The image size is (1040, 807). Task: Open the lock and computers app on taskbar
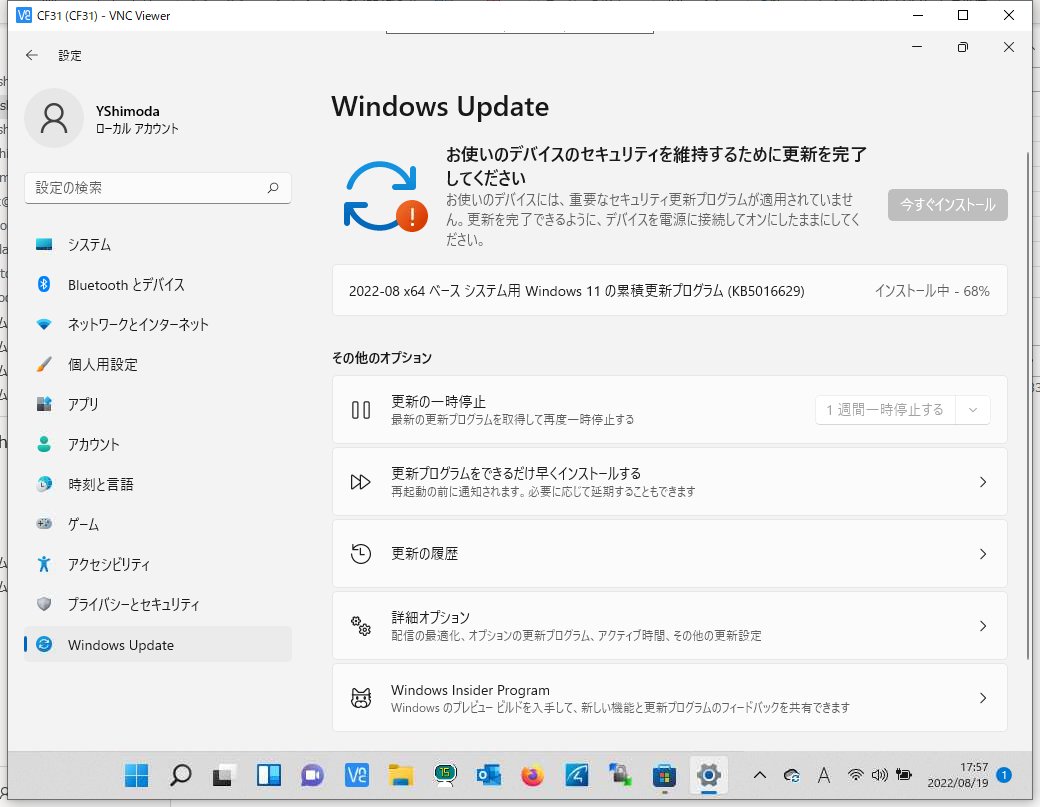pos(621,775)
